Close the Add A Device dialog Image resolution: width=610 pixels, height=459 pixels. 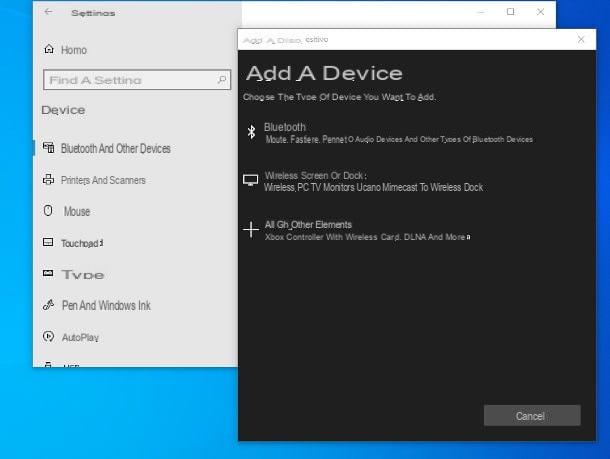click(x=581, y=39)
